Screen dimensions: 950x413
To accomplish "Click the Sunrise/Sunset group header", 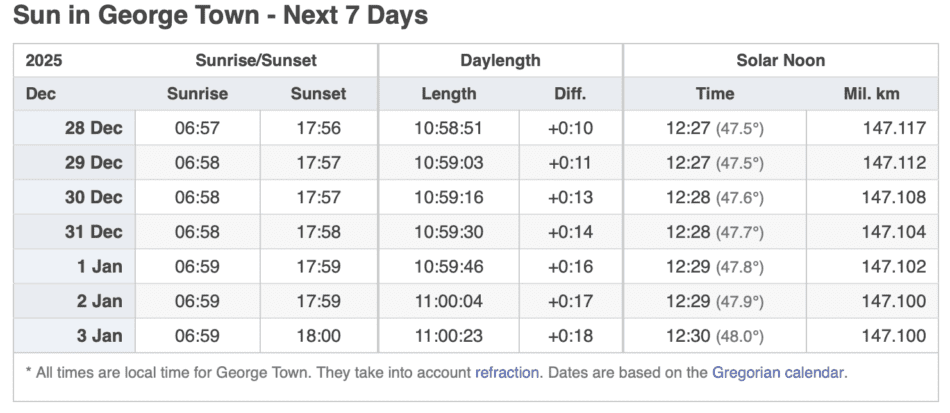I will (257, 60).
